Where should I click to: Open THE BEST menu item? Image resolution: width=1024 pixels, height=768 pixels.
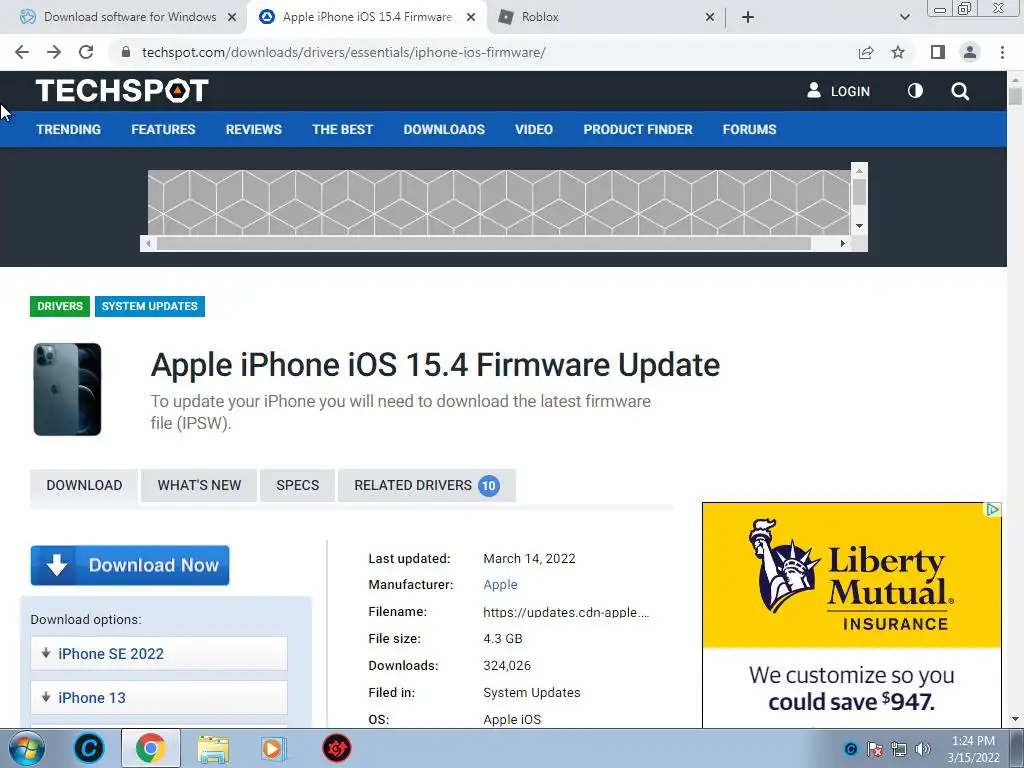(x=342, y=129)
